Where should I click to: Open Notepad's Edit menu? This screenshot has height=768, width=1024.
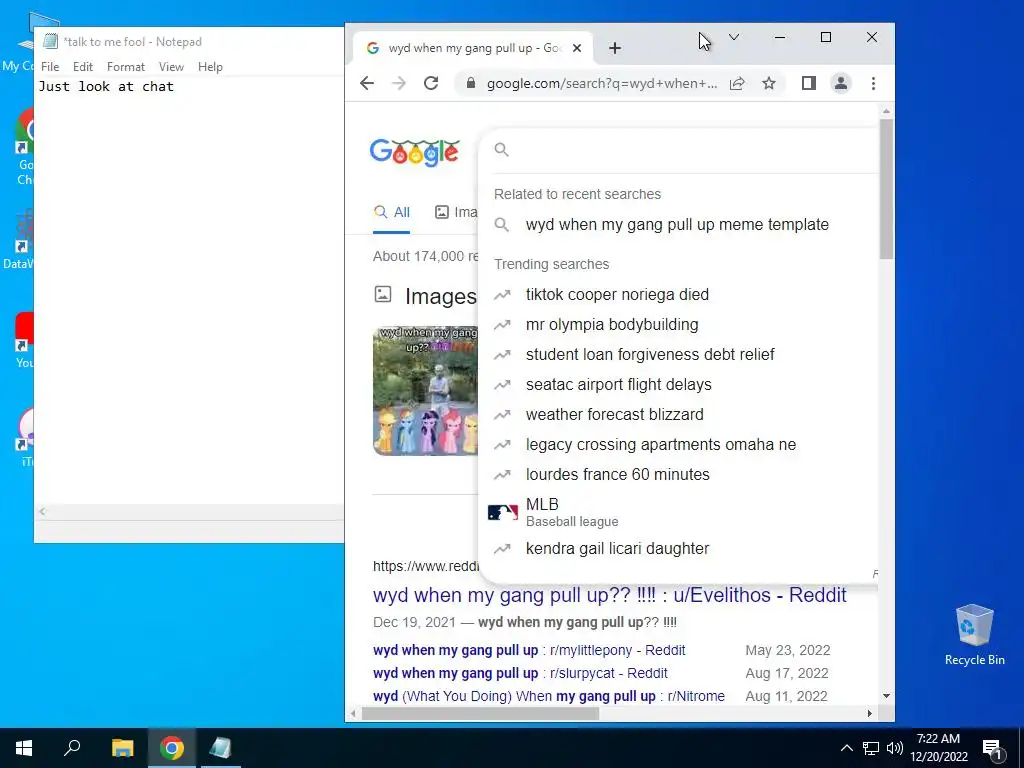(83, 67)
